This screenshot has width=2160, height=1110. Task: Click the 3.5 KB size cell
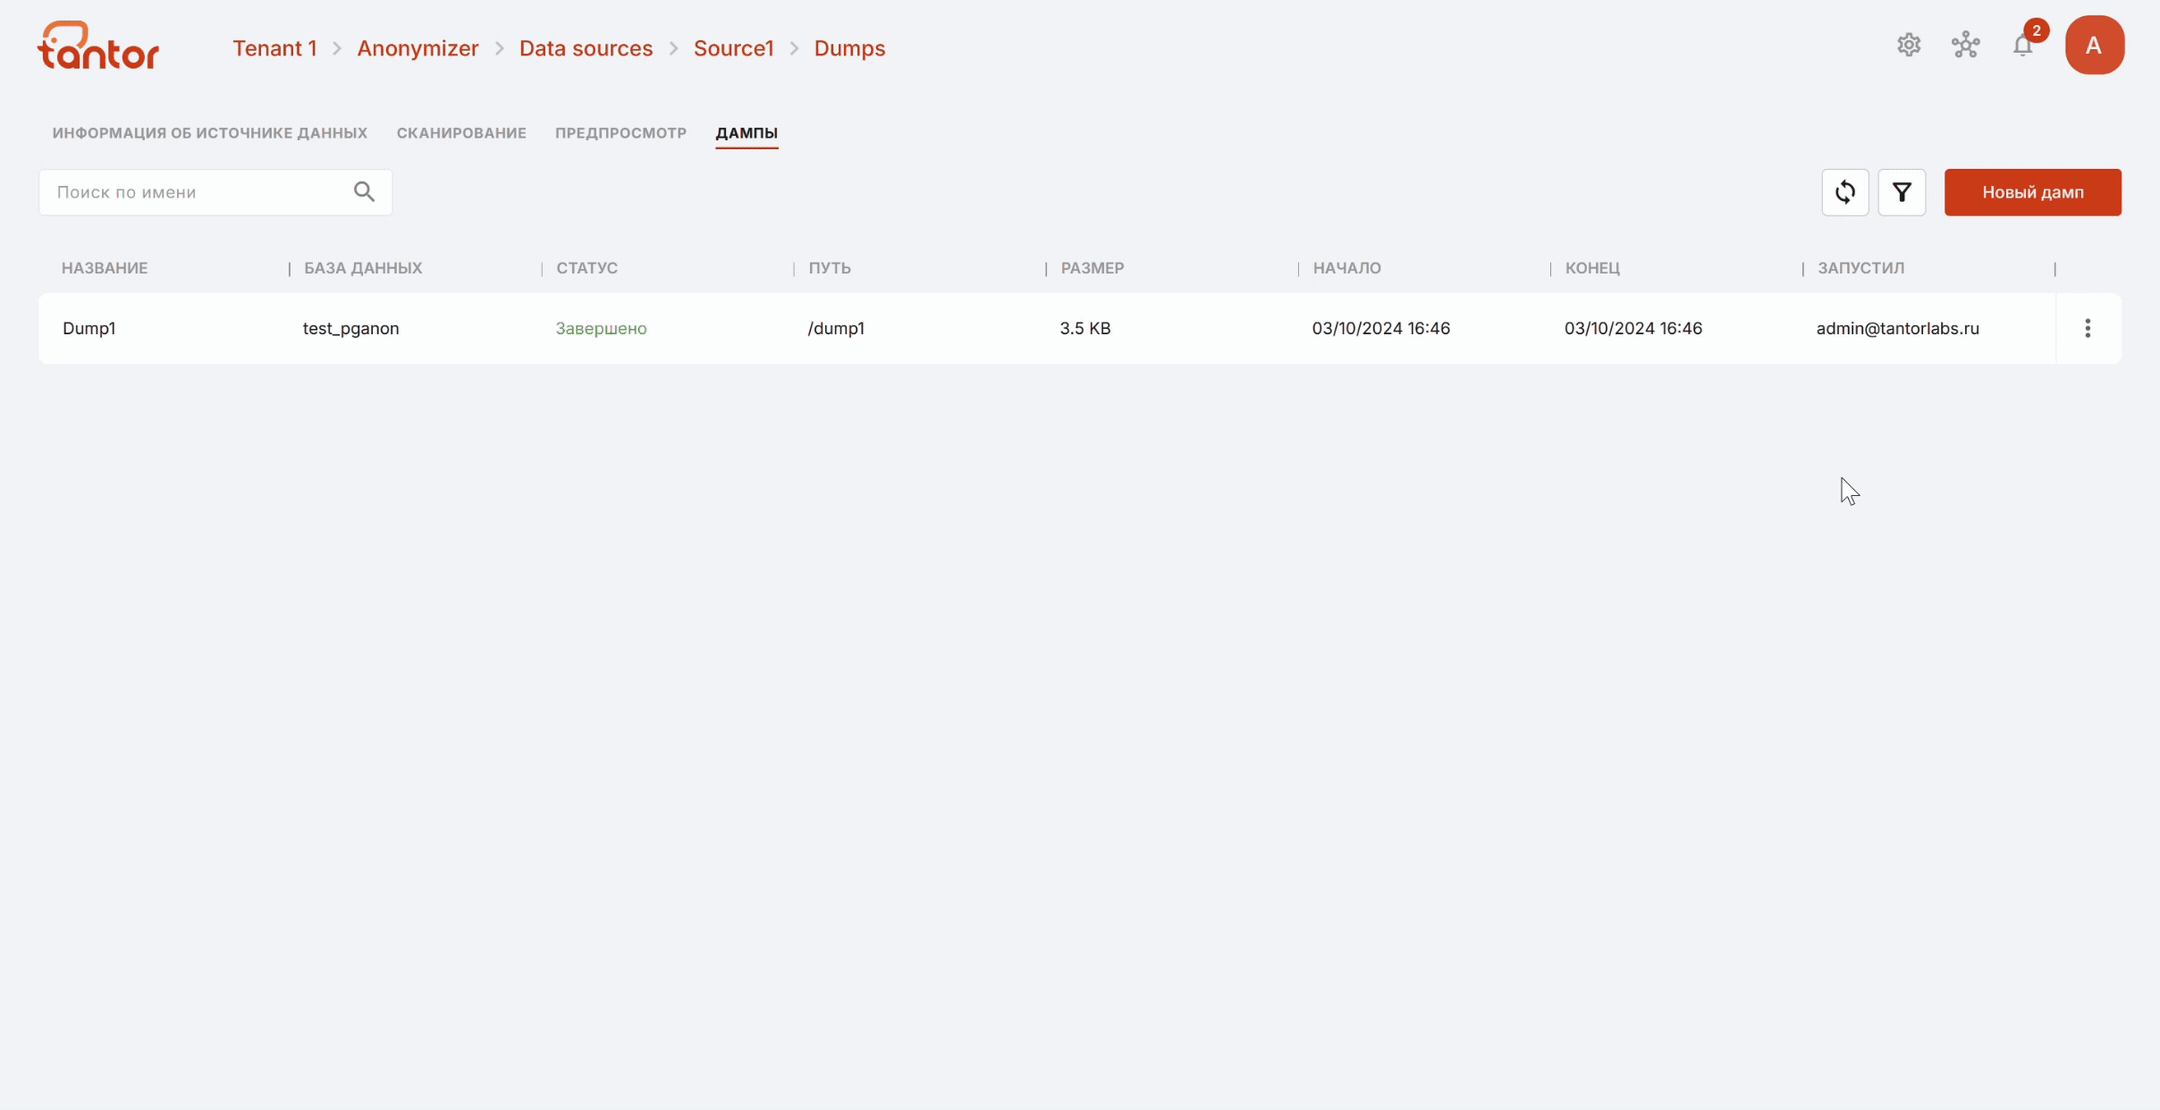tap(1085, 328)
